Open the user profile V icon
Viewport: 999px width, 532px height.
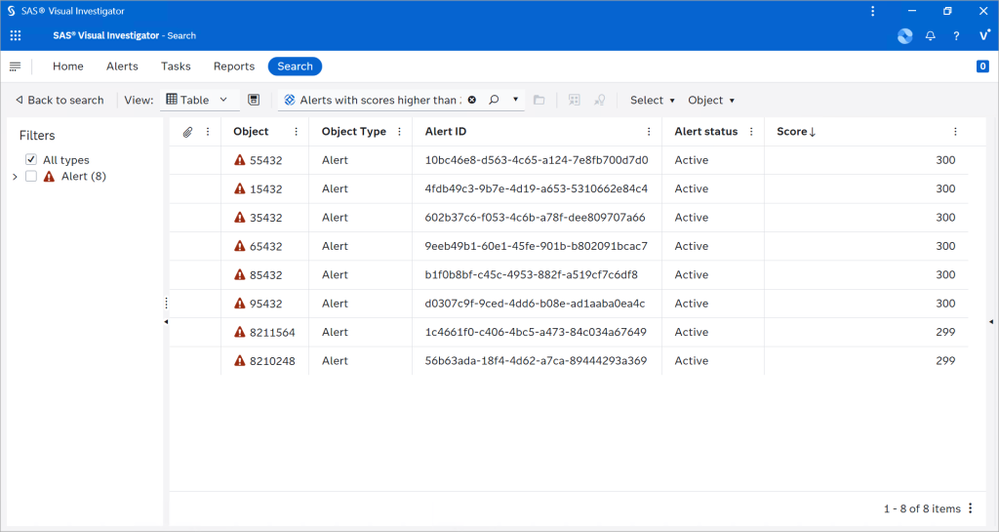[984, 35]
